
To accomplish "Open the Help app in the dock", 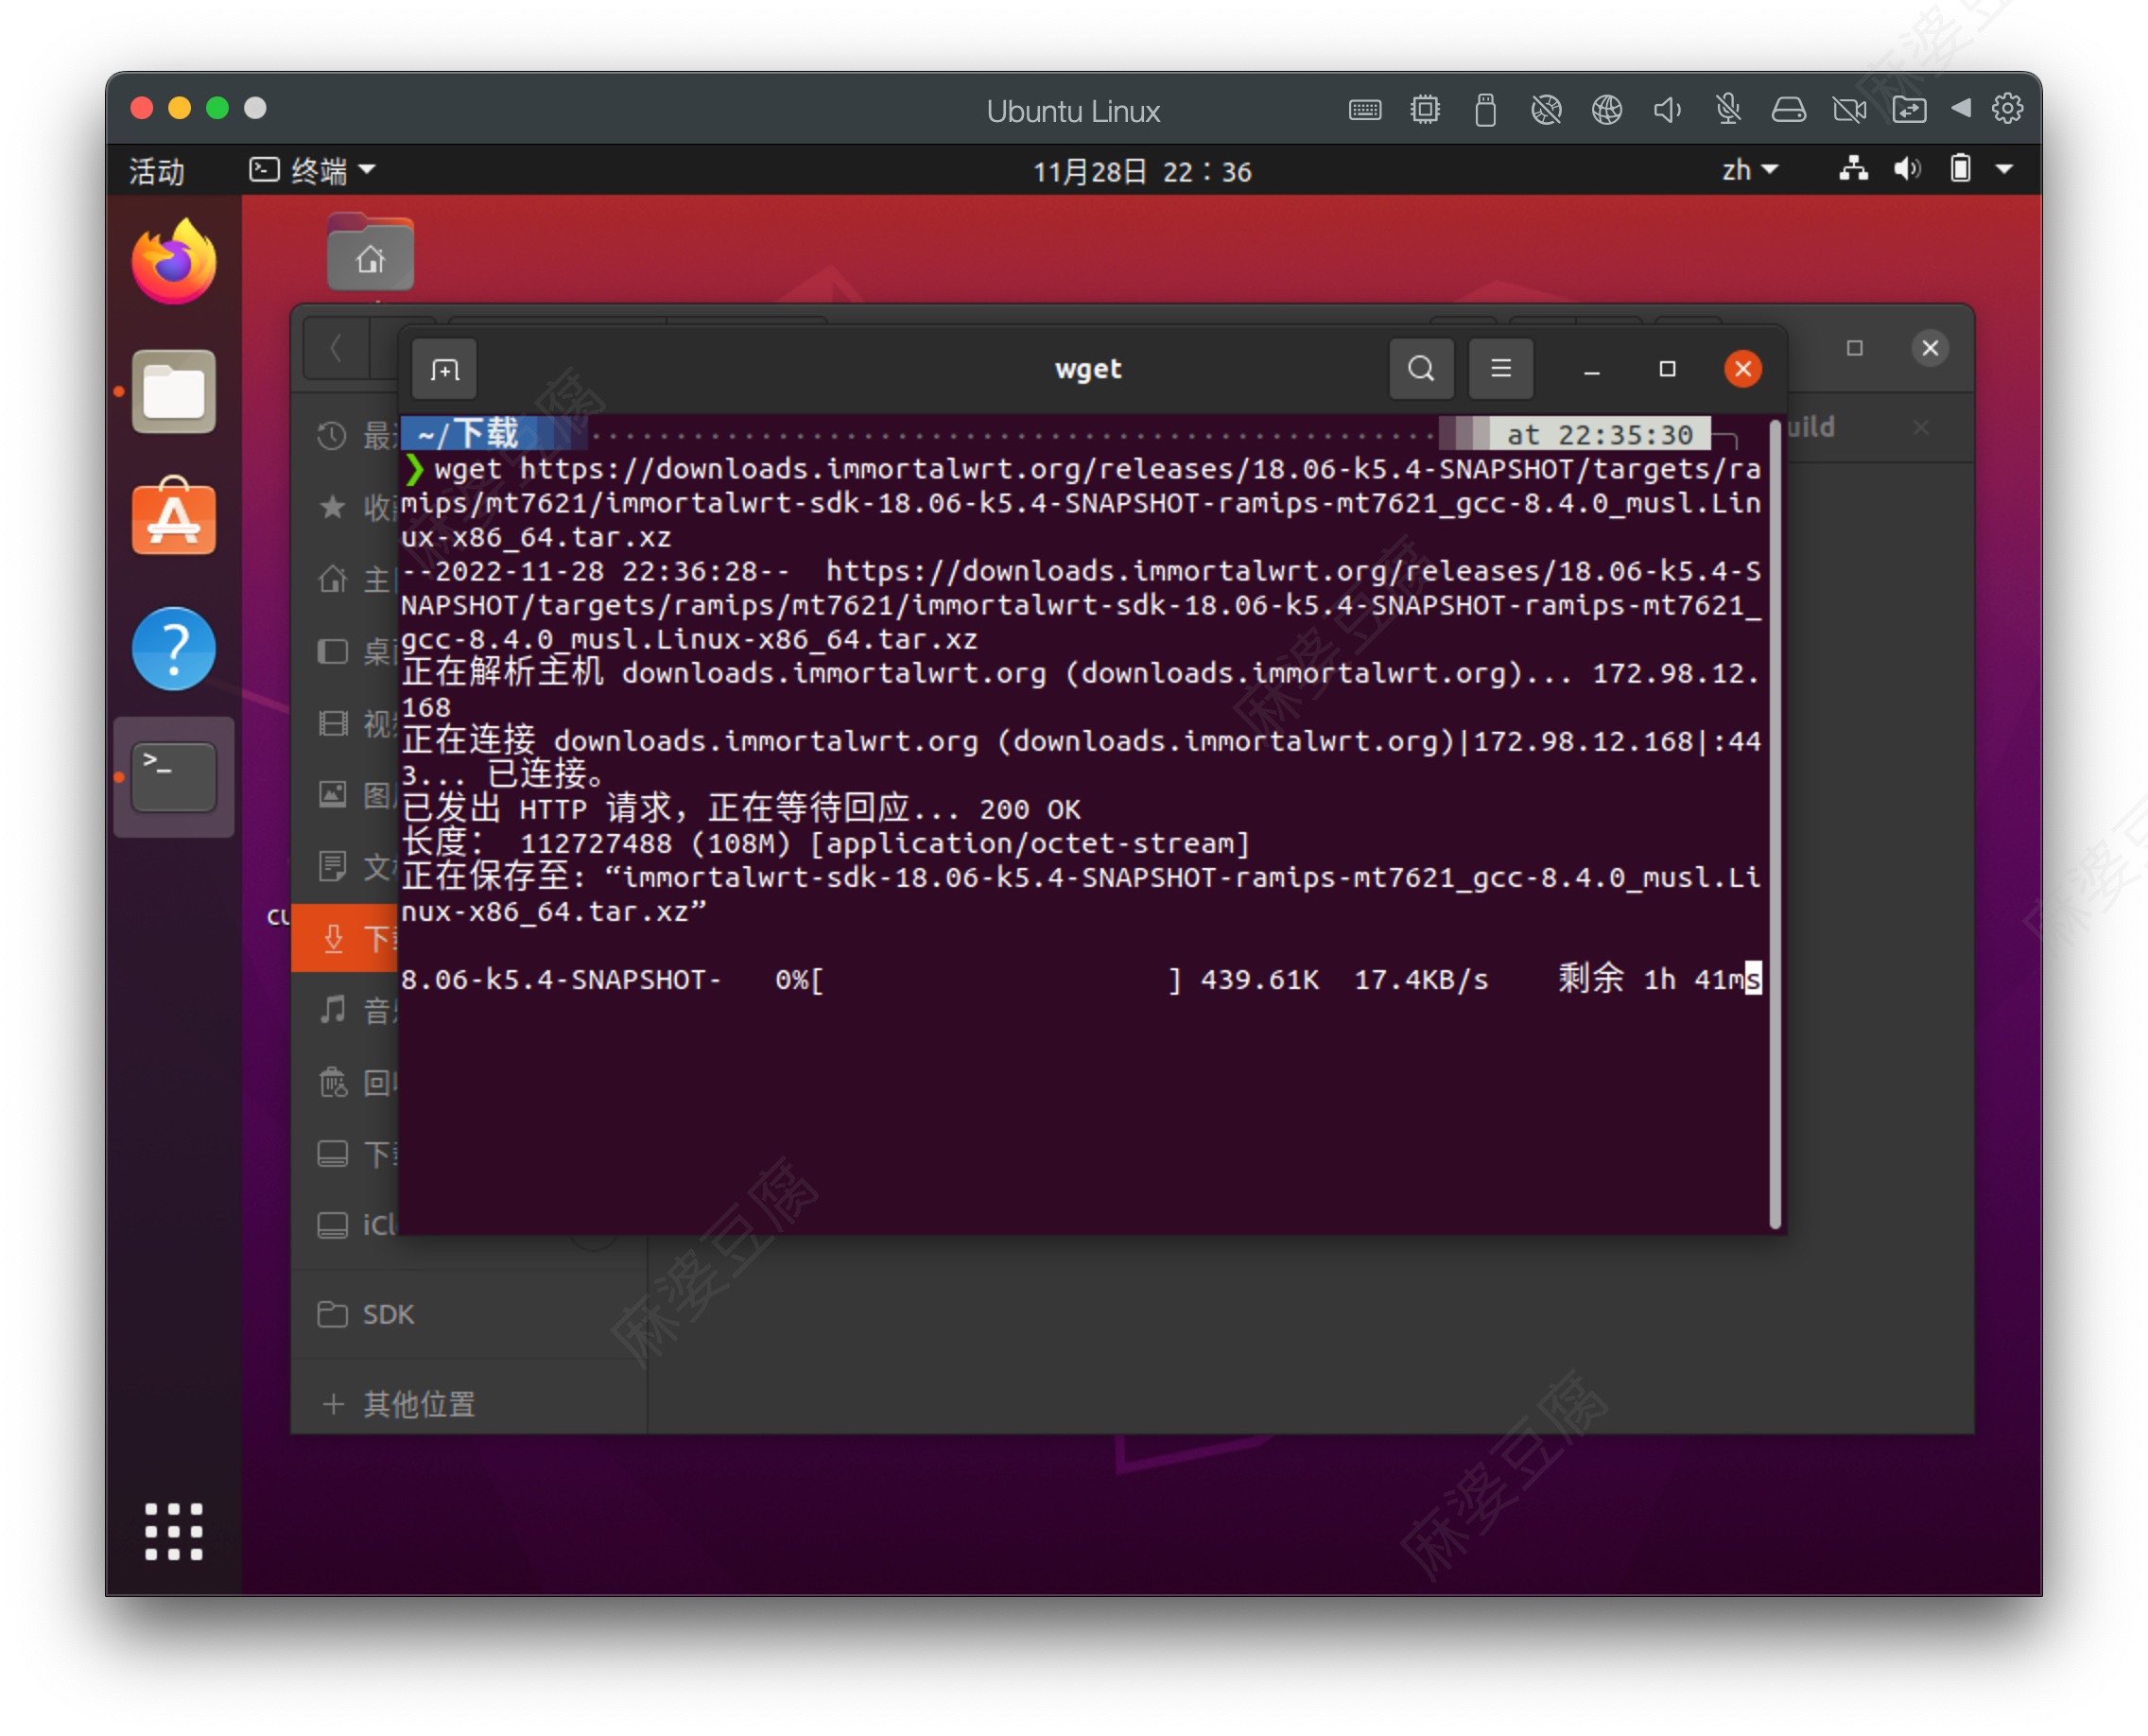I will click(x=174, y=649).
